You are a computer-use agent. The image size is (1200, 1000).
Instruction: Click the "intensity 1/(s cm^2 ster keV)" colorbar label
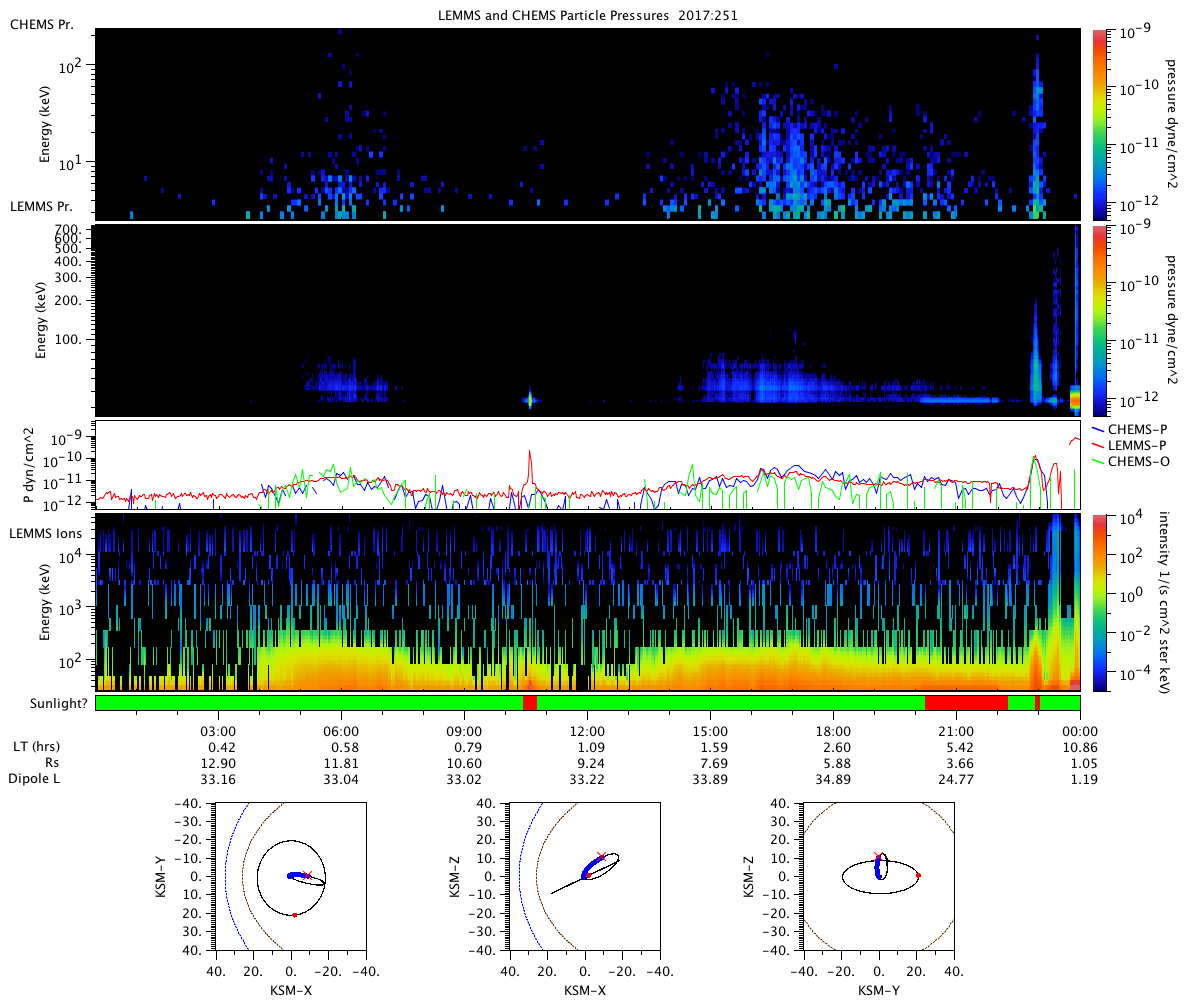tap(1165, 602)
